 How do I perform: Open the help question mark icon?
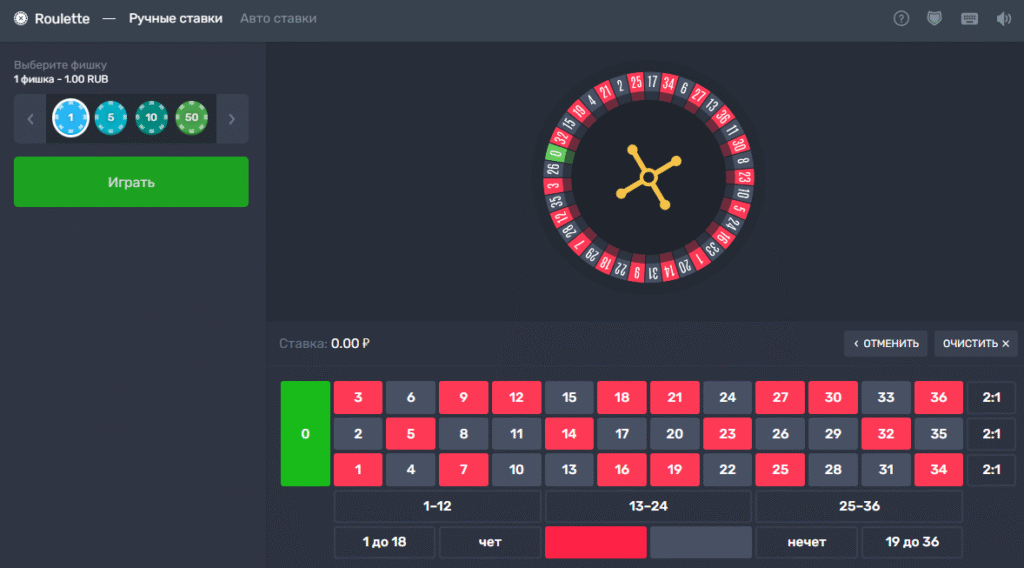point(901,19)
